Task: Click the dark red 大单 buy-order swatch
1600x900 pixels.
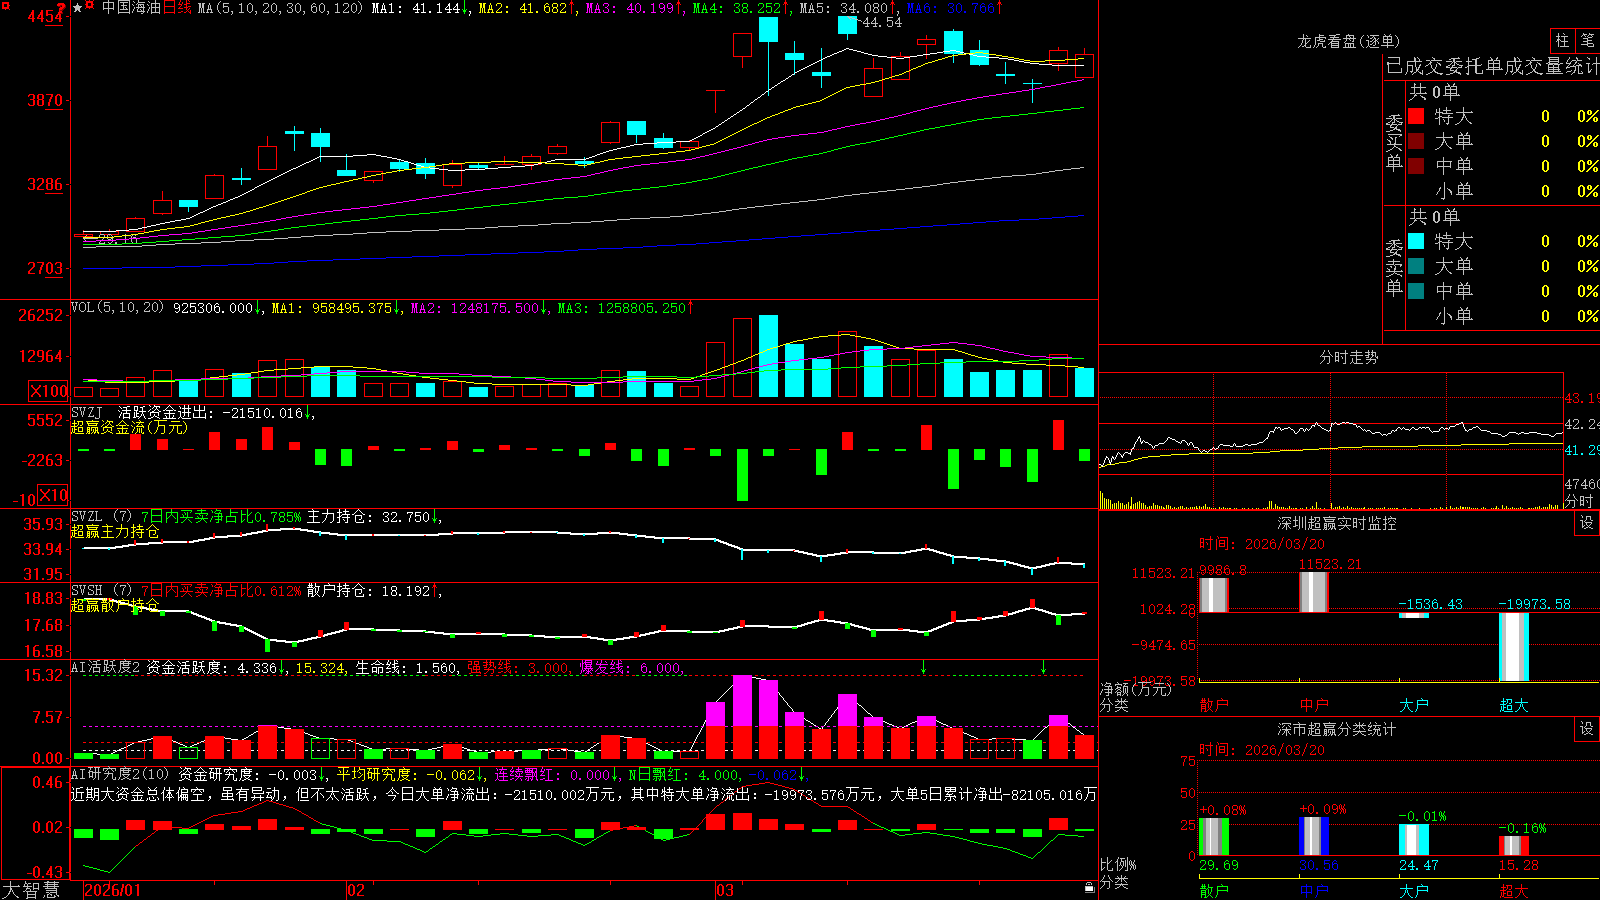Action: pyautogui.click(x=1416, y=141)
